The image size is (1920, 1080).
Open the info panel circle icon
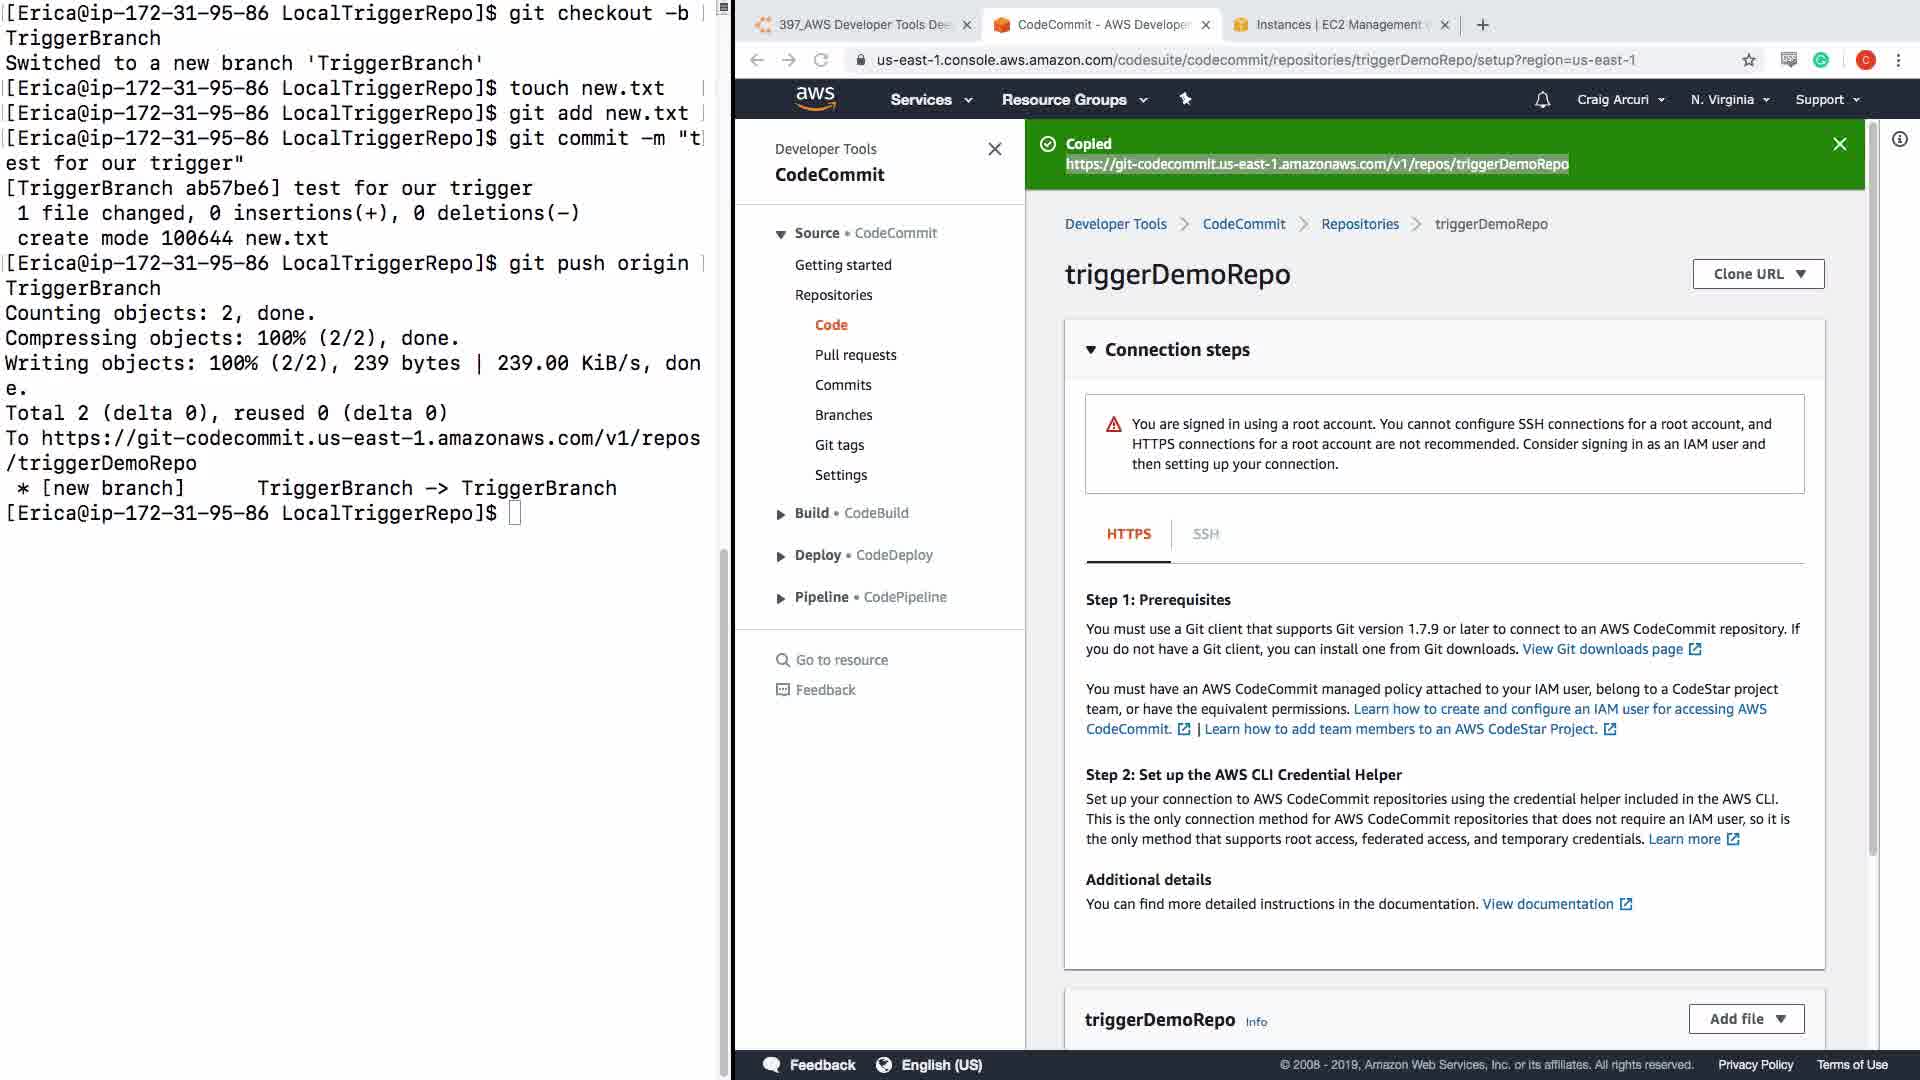pyautogui.click(x=1899, y=140)
